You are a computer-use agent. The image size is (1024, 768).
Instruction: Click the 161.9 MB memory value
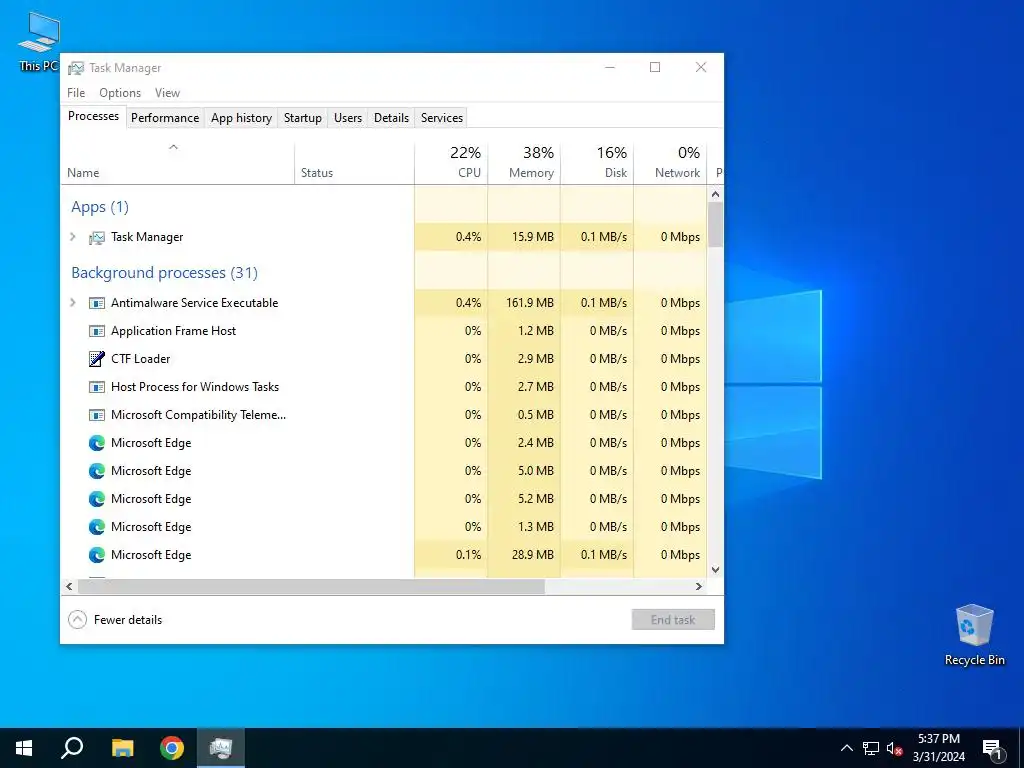pyautogui.click(x=530, y=302)
